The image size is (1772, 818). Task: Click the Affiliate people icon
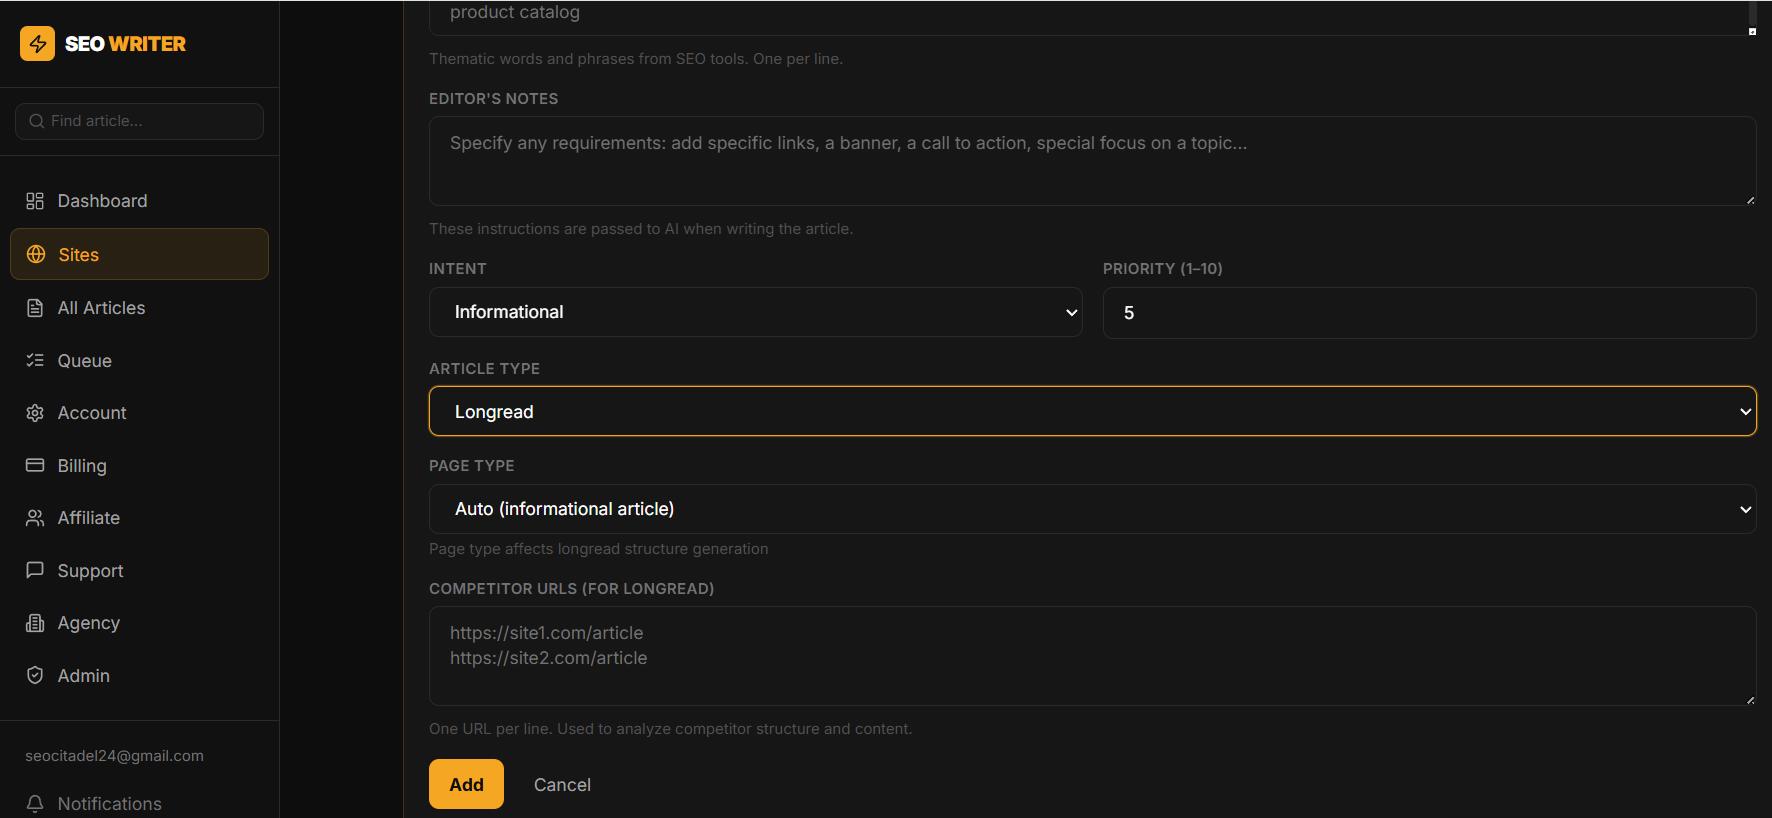35,518
